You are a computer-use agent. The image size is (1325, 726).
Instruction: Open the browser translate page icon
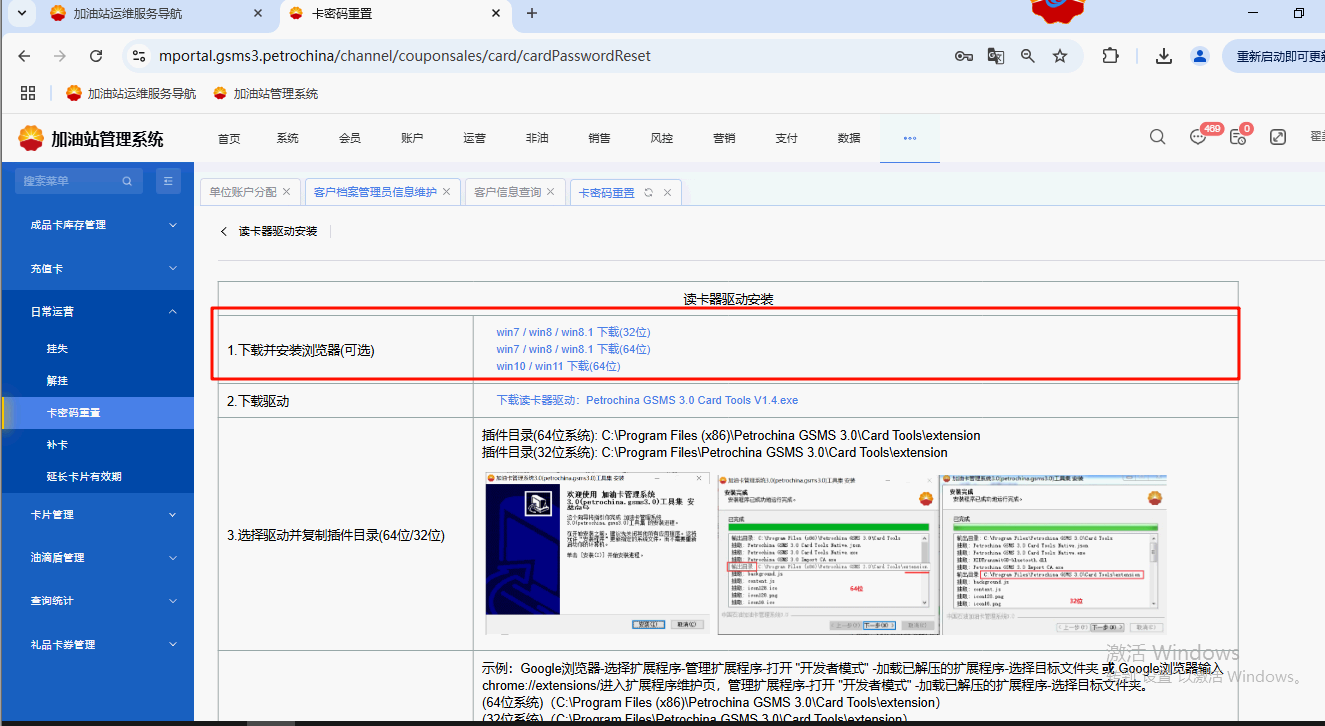point(995,56)
